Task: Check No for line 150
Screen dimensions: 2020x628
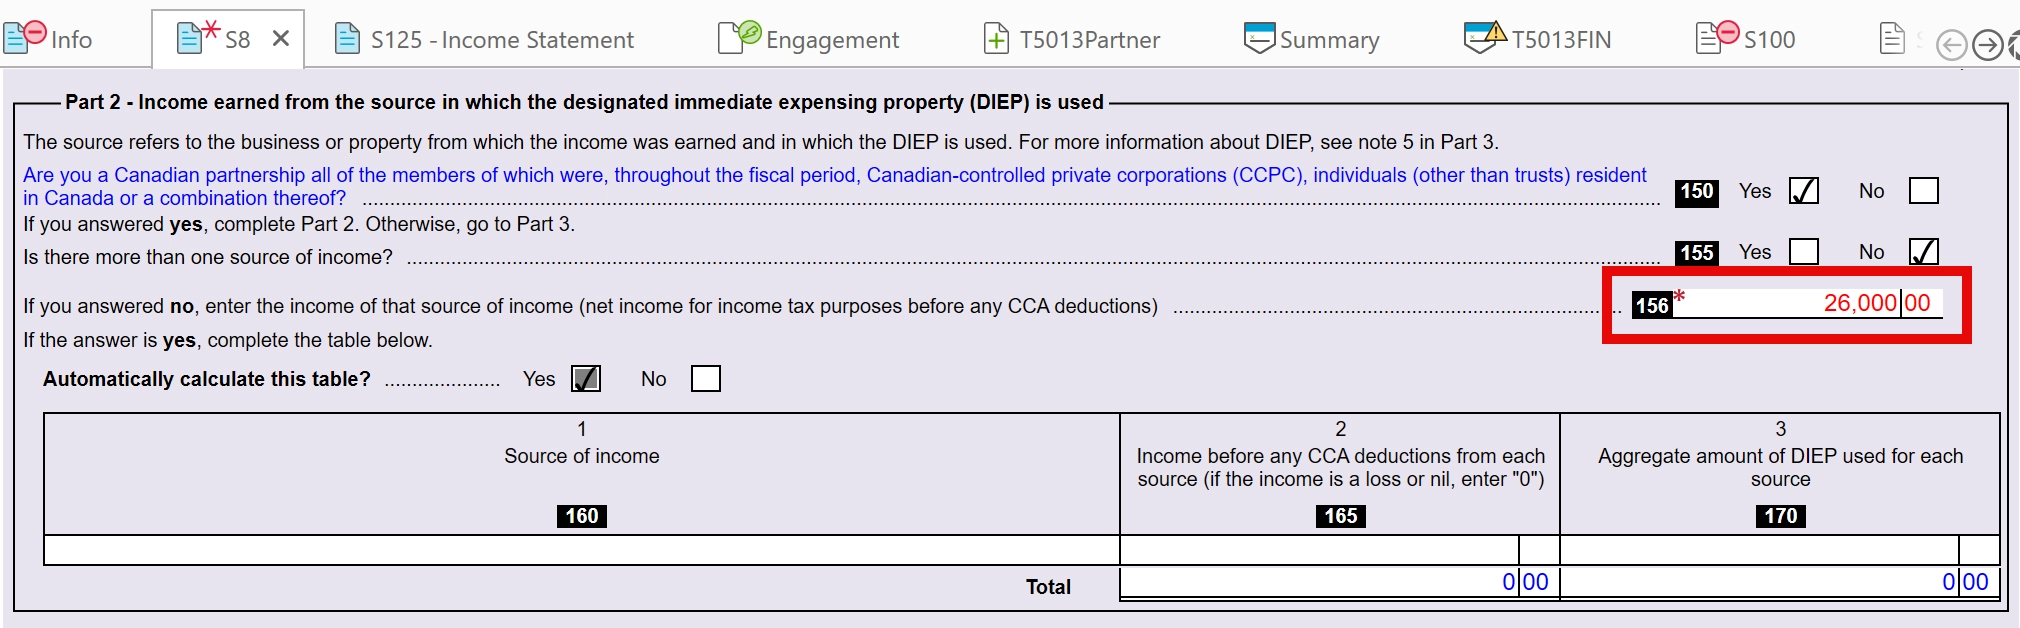Action: point(1923,190)
